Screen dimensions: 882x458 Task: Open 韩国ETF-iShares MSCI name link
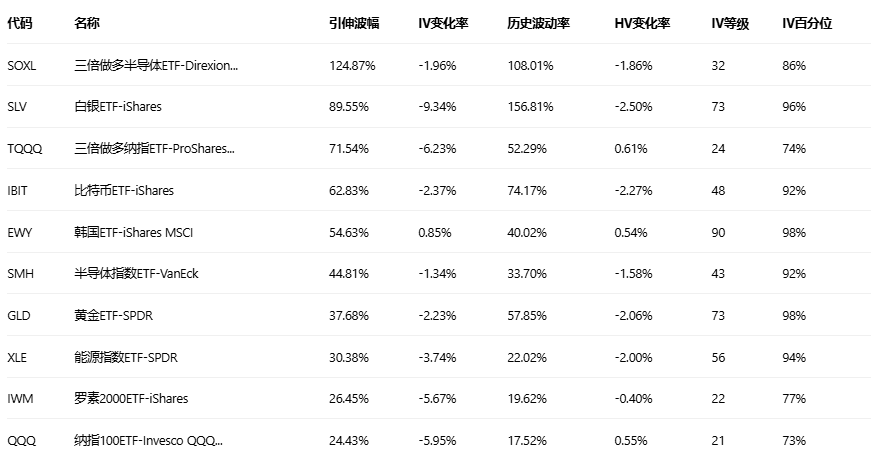[x=134, y=232]
